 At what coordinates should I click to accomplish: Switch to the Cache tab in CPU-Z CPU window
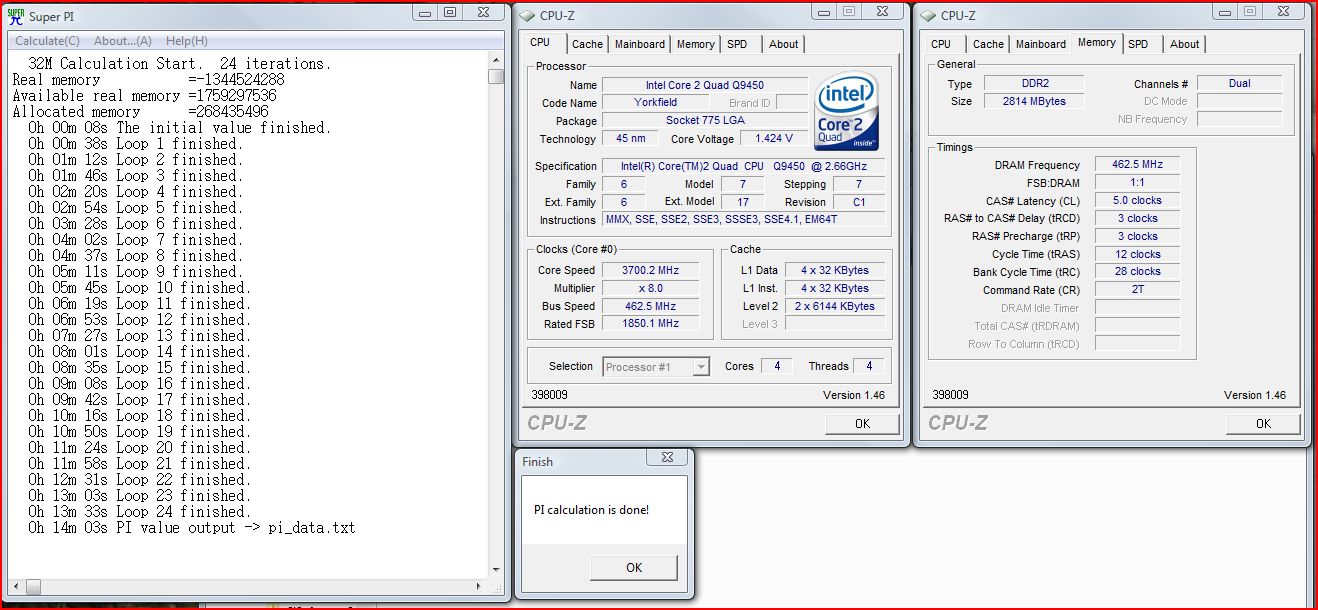pyautogui.click(x=587, y=44)
